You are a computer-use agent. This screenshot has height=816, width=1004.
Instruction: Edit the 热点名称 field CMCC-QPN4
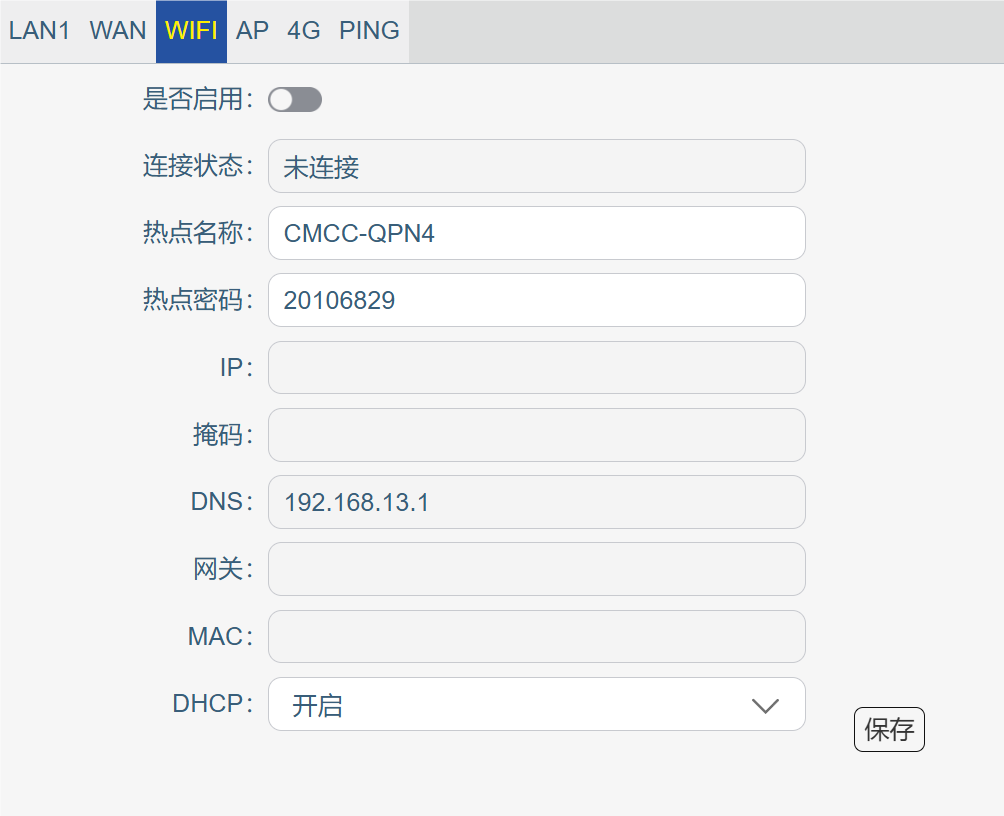pyautogui.click(x=537, y=233)
